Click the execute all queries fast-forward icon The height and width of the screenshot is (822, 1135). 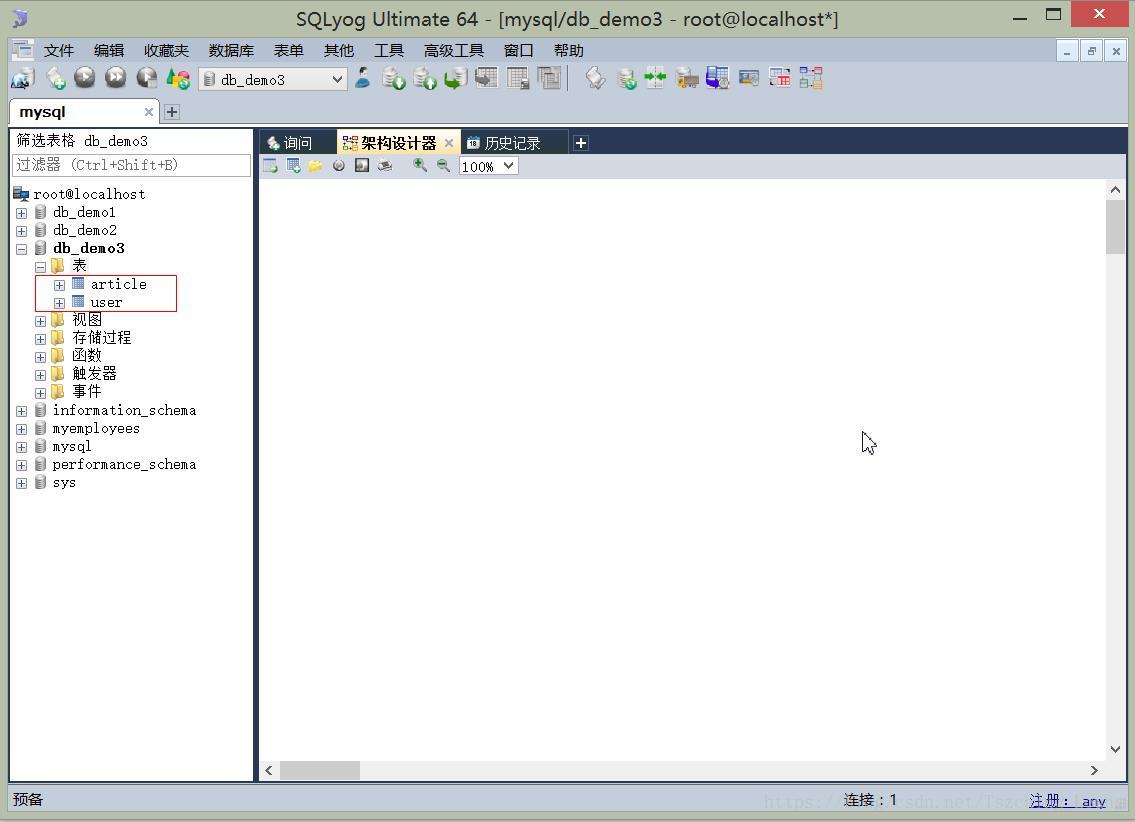[x=115, y=77]
